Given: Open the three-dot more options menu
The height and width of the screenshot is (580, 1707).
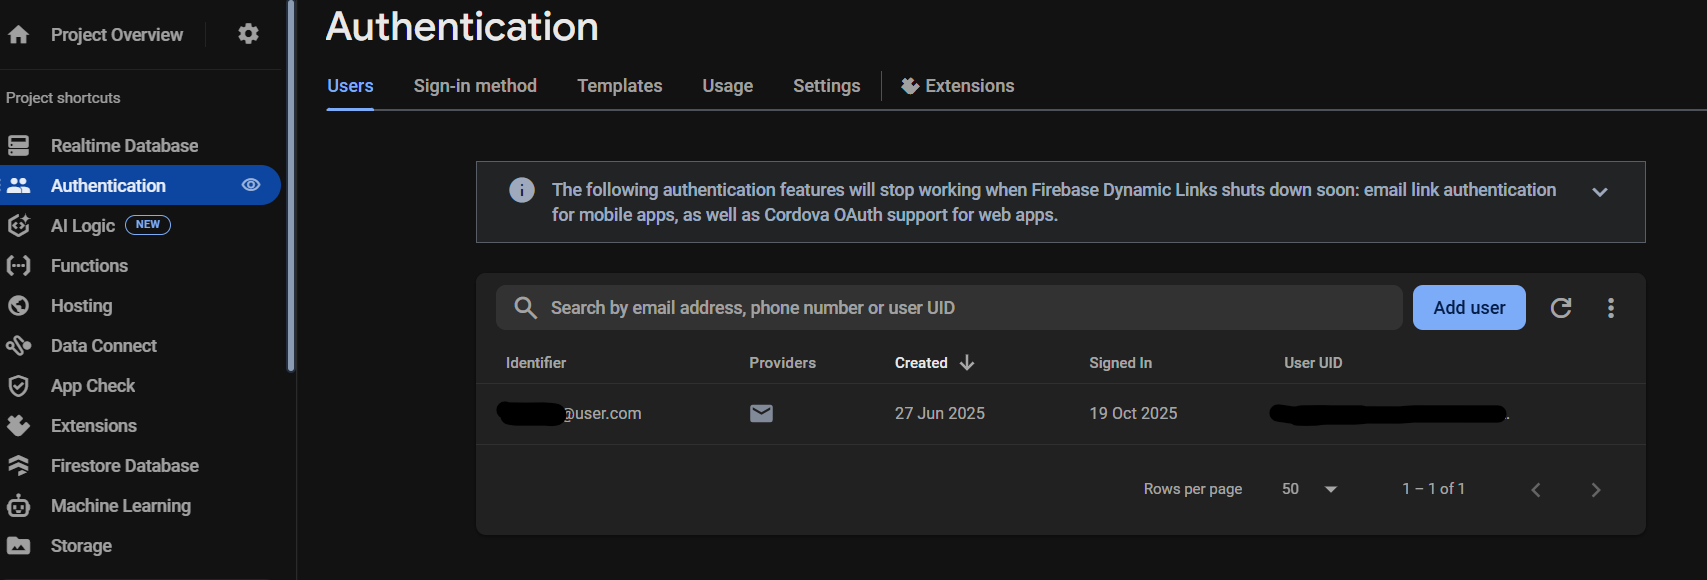Looking at the screenshot, I should click(x=1610, y=308).
